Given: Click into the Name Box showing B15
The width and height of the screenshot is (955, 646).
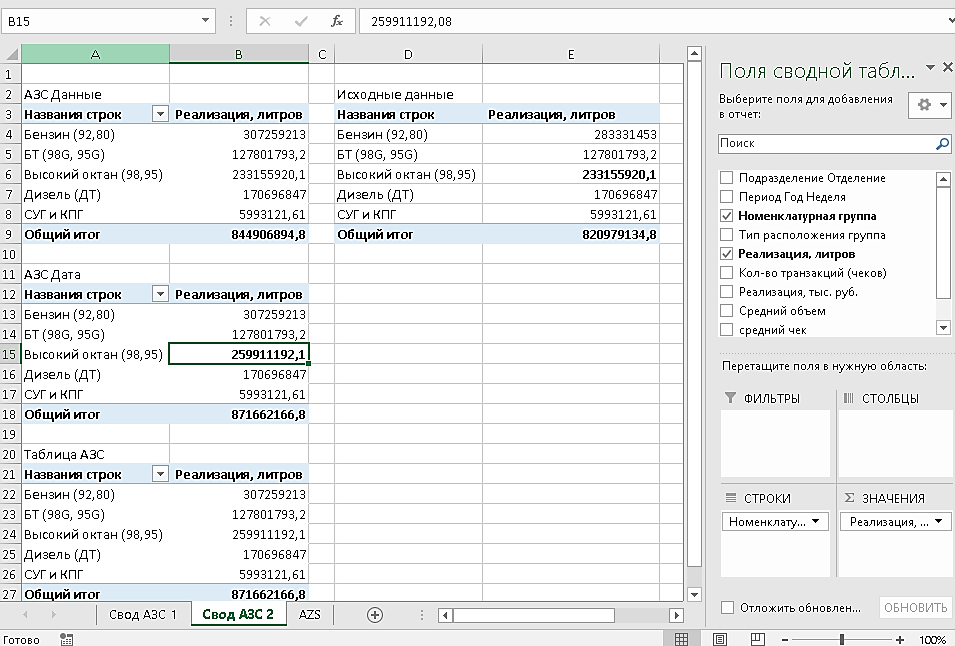Looking at the screenshot, I should point(100,21).
